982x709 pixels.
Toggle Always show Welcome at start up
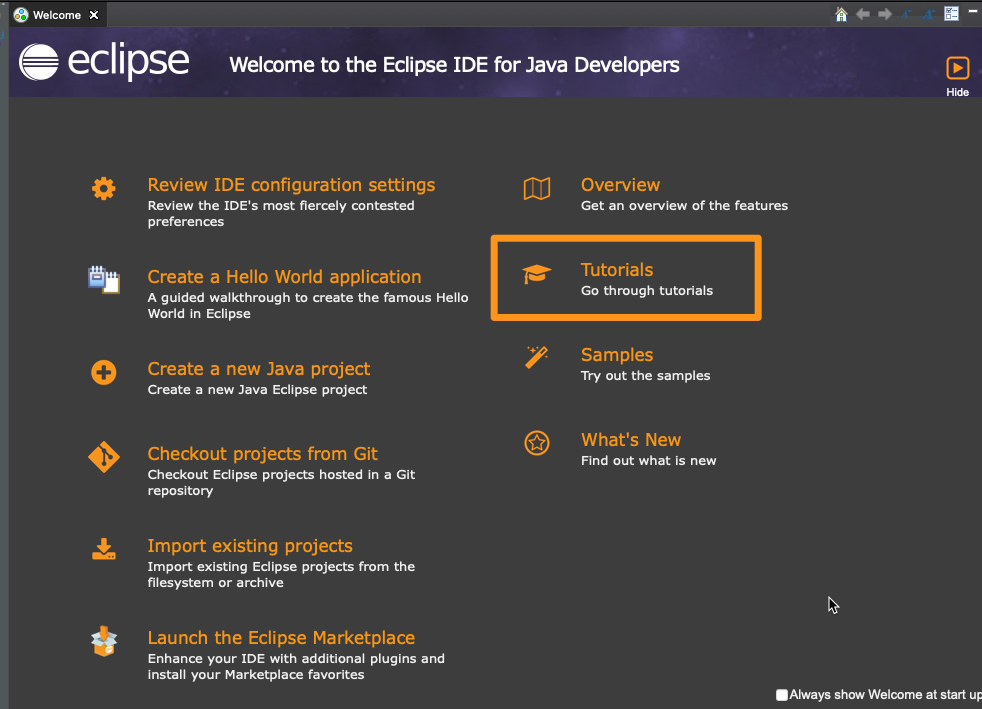pyautogui.click(x=782, y=695)
